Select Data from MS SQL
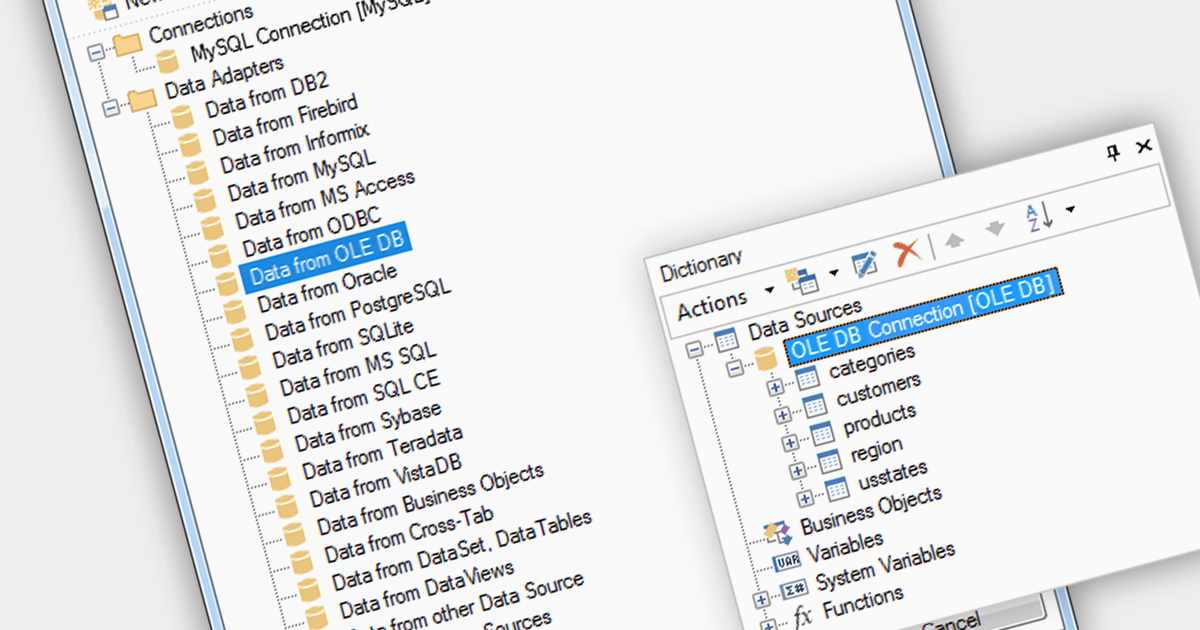Viewport: 1200px width, 630px height. coord(358,368)
